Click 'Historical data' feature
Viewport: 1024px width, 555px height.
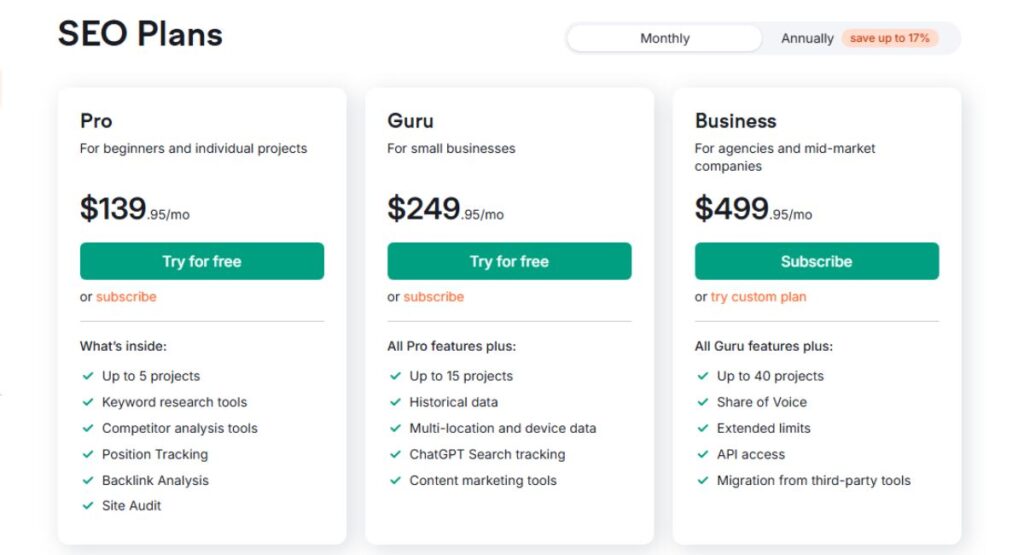(453, 402)
